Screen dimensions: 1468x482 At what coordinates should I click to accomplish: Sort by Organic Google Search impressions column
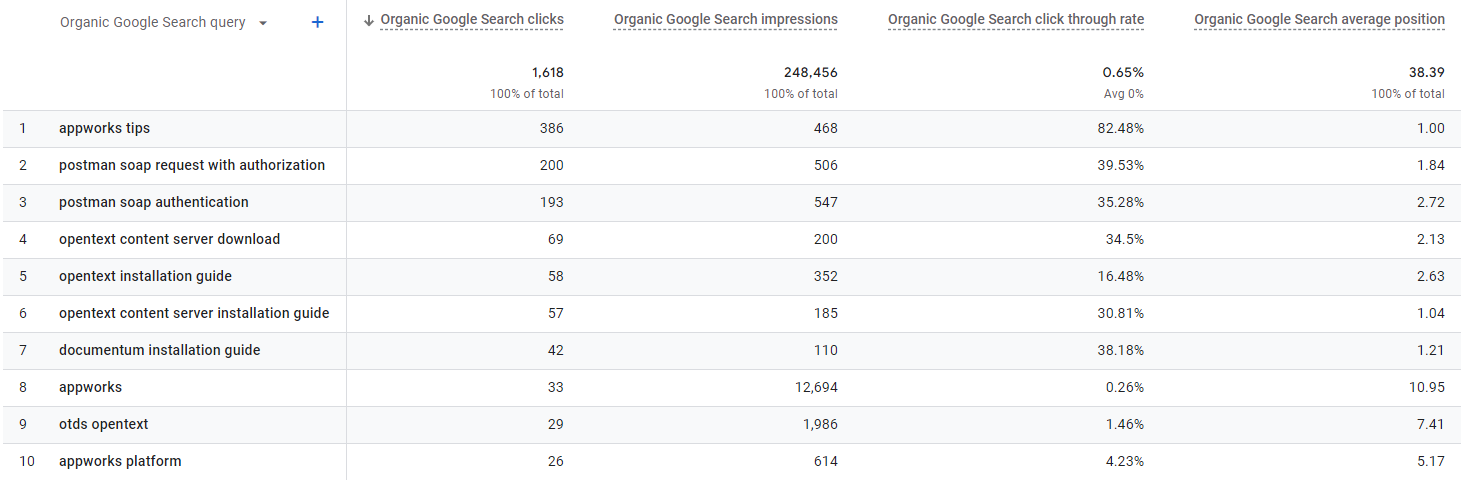tap(725, 20)
